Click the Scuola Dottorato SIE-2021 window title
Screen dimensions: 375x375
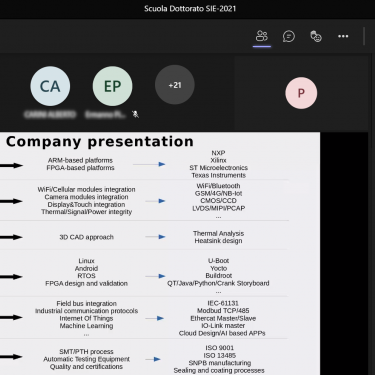(190, 9)
